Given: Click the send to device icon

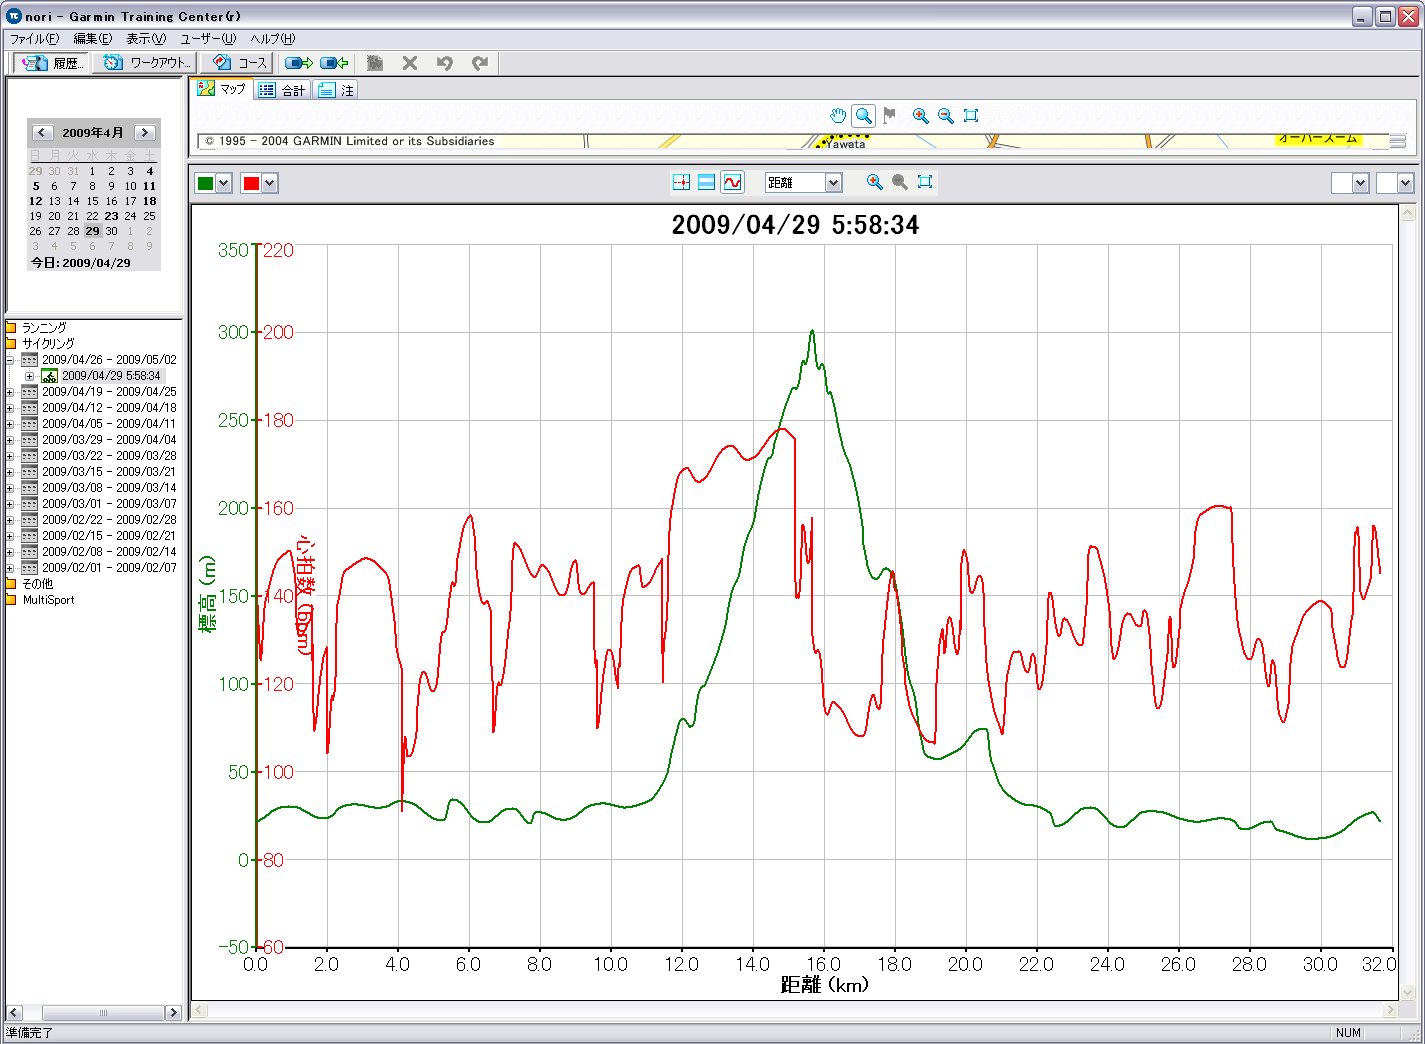Looking at the screenshot, I should click(299, 63).
